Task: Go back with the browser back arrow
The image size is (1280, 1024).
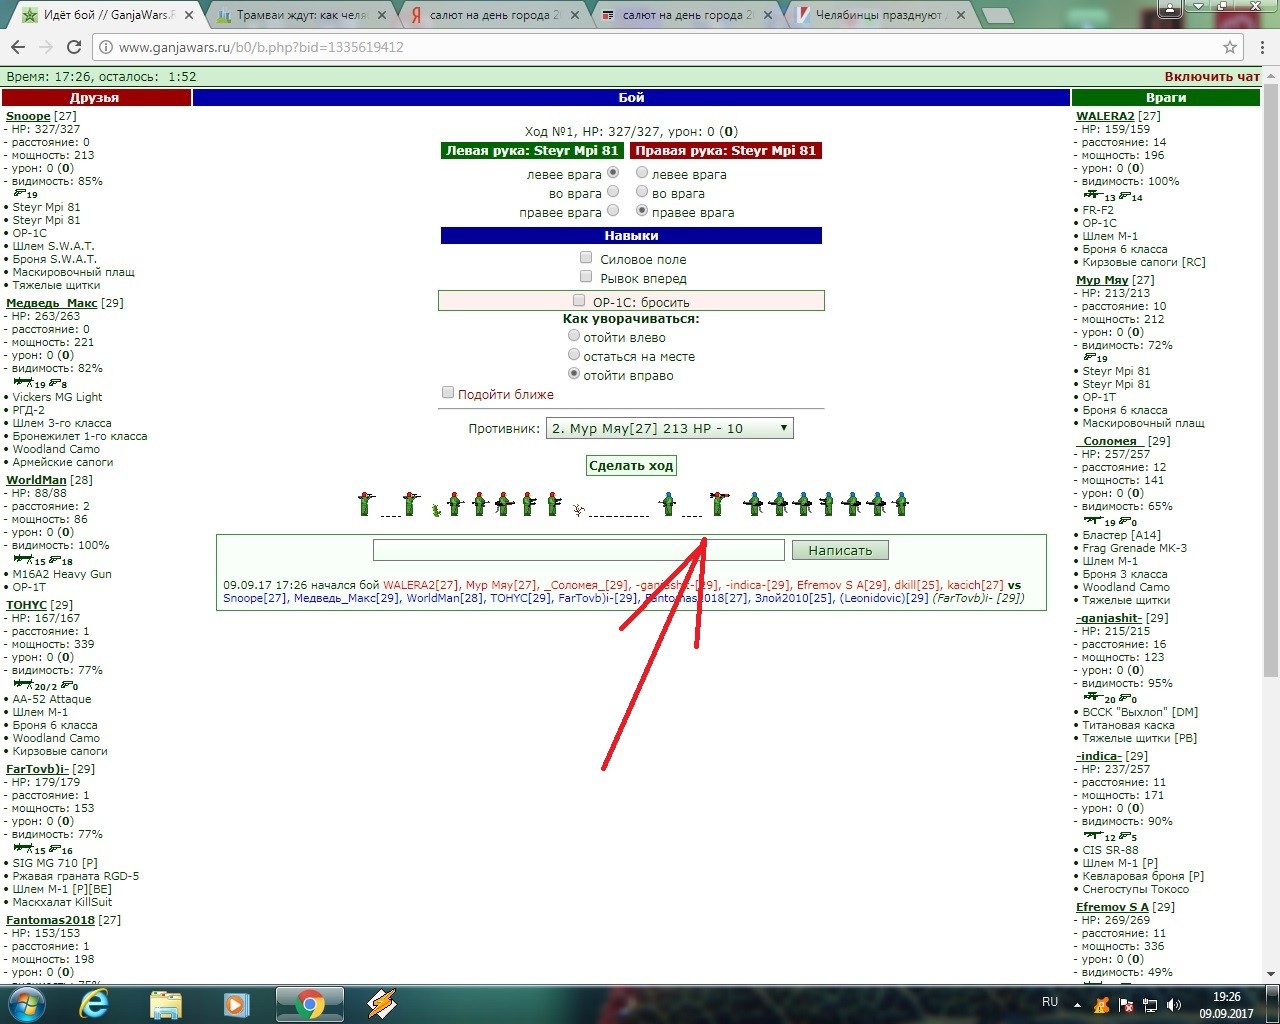Action: point(18,47)
